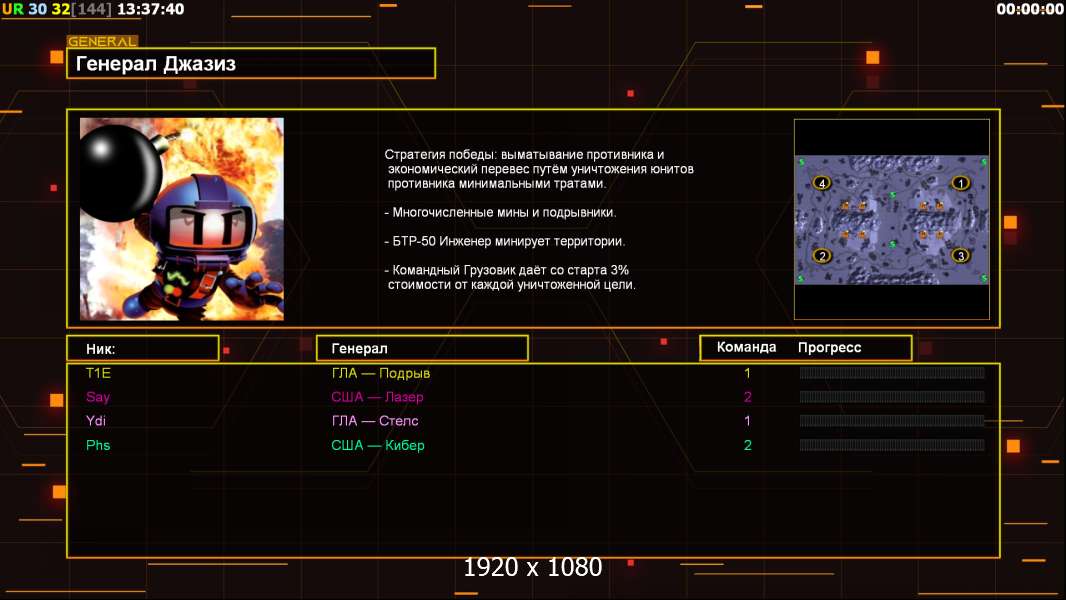Screen dimensions: 1066x600
Task: Click the 'США — Лазер' general entry
Action: (x=377, y=397)
